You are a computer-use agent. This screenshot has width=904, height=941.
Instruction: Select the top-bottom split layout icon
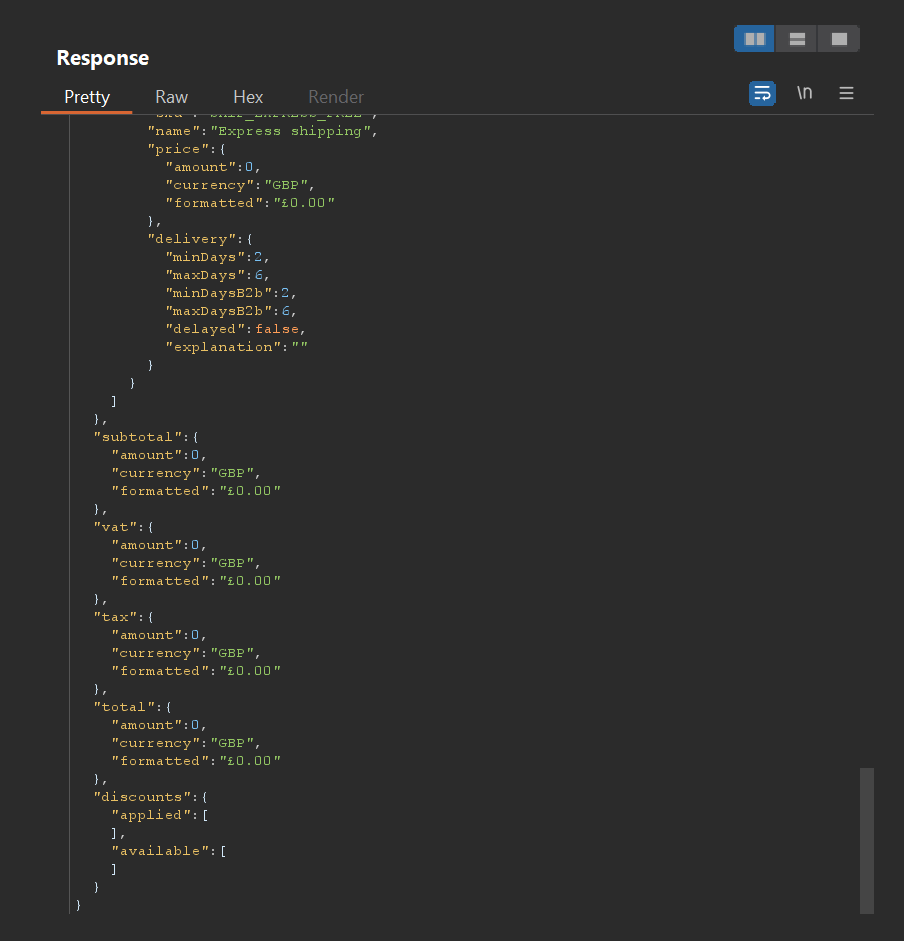(x=797, y=39)
